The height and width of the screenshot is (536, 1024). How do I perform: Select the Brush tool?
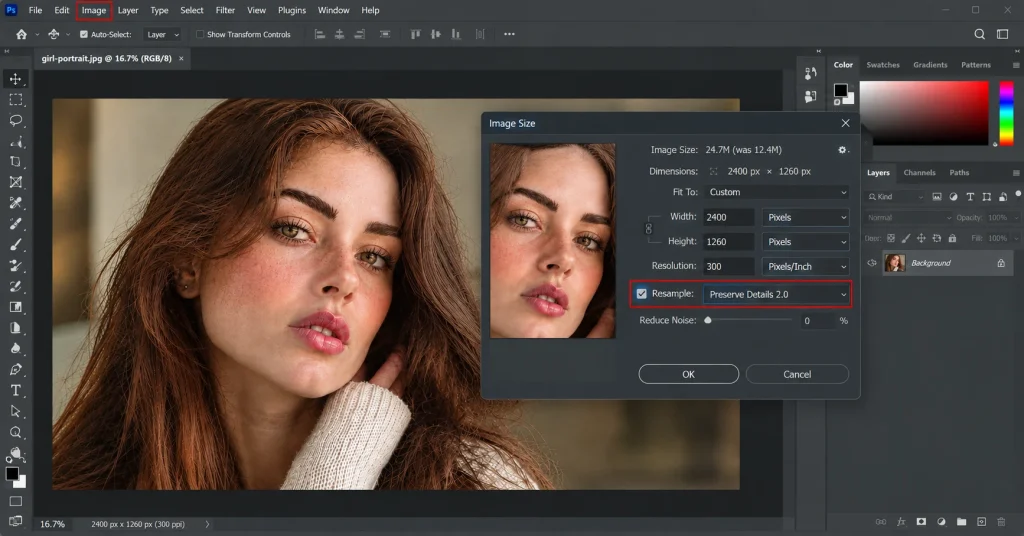pos(15,245)
